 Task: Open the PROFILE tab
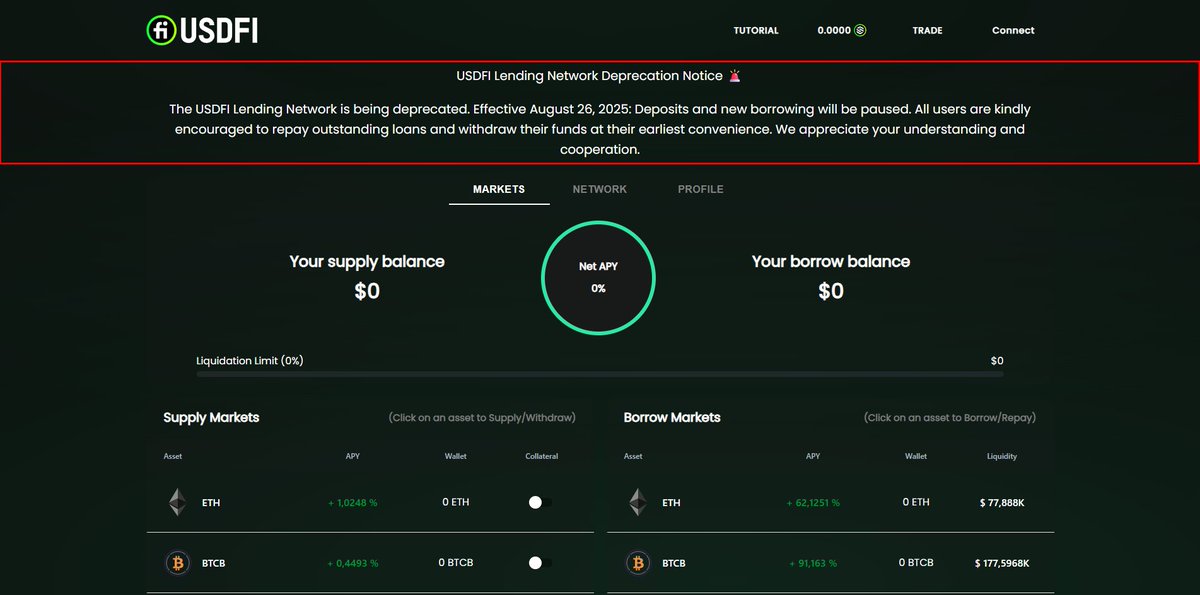(x=700, y=189)
